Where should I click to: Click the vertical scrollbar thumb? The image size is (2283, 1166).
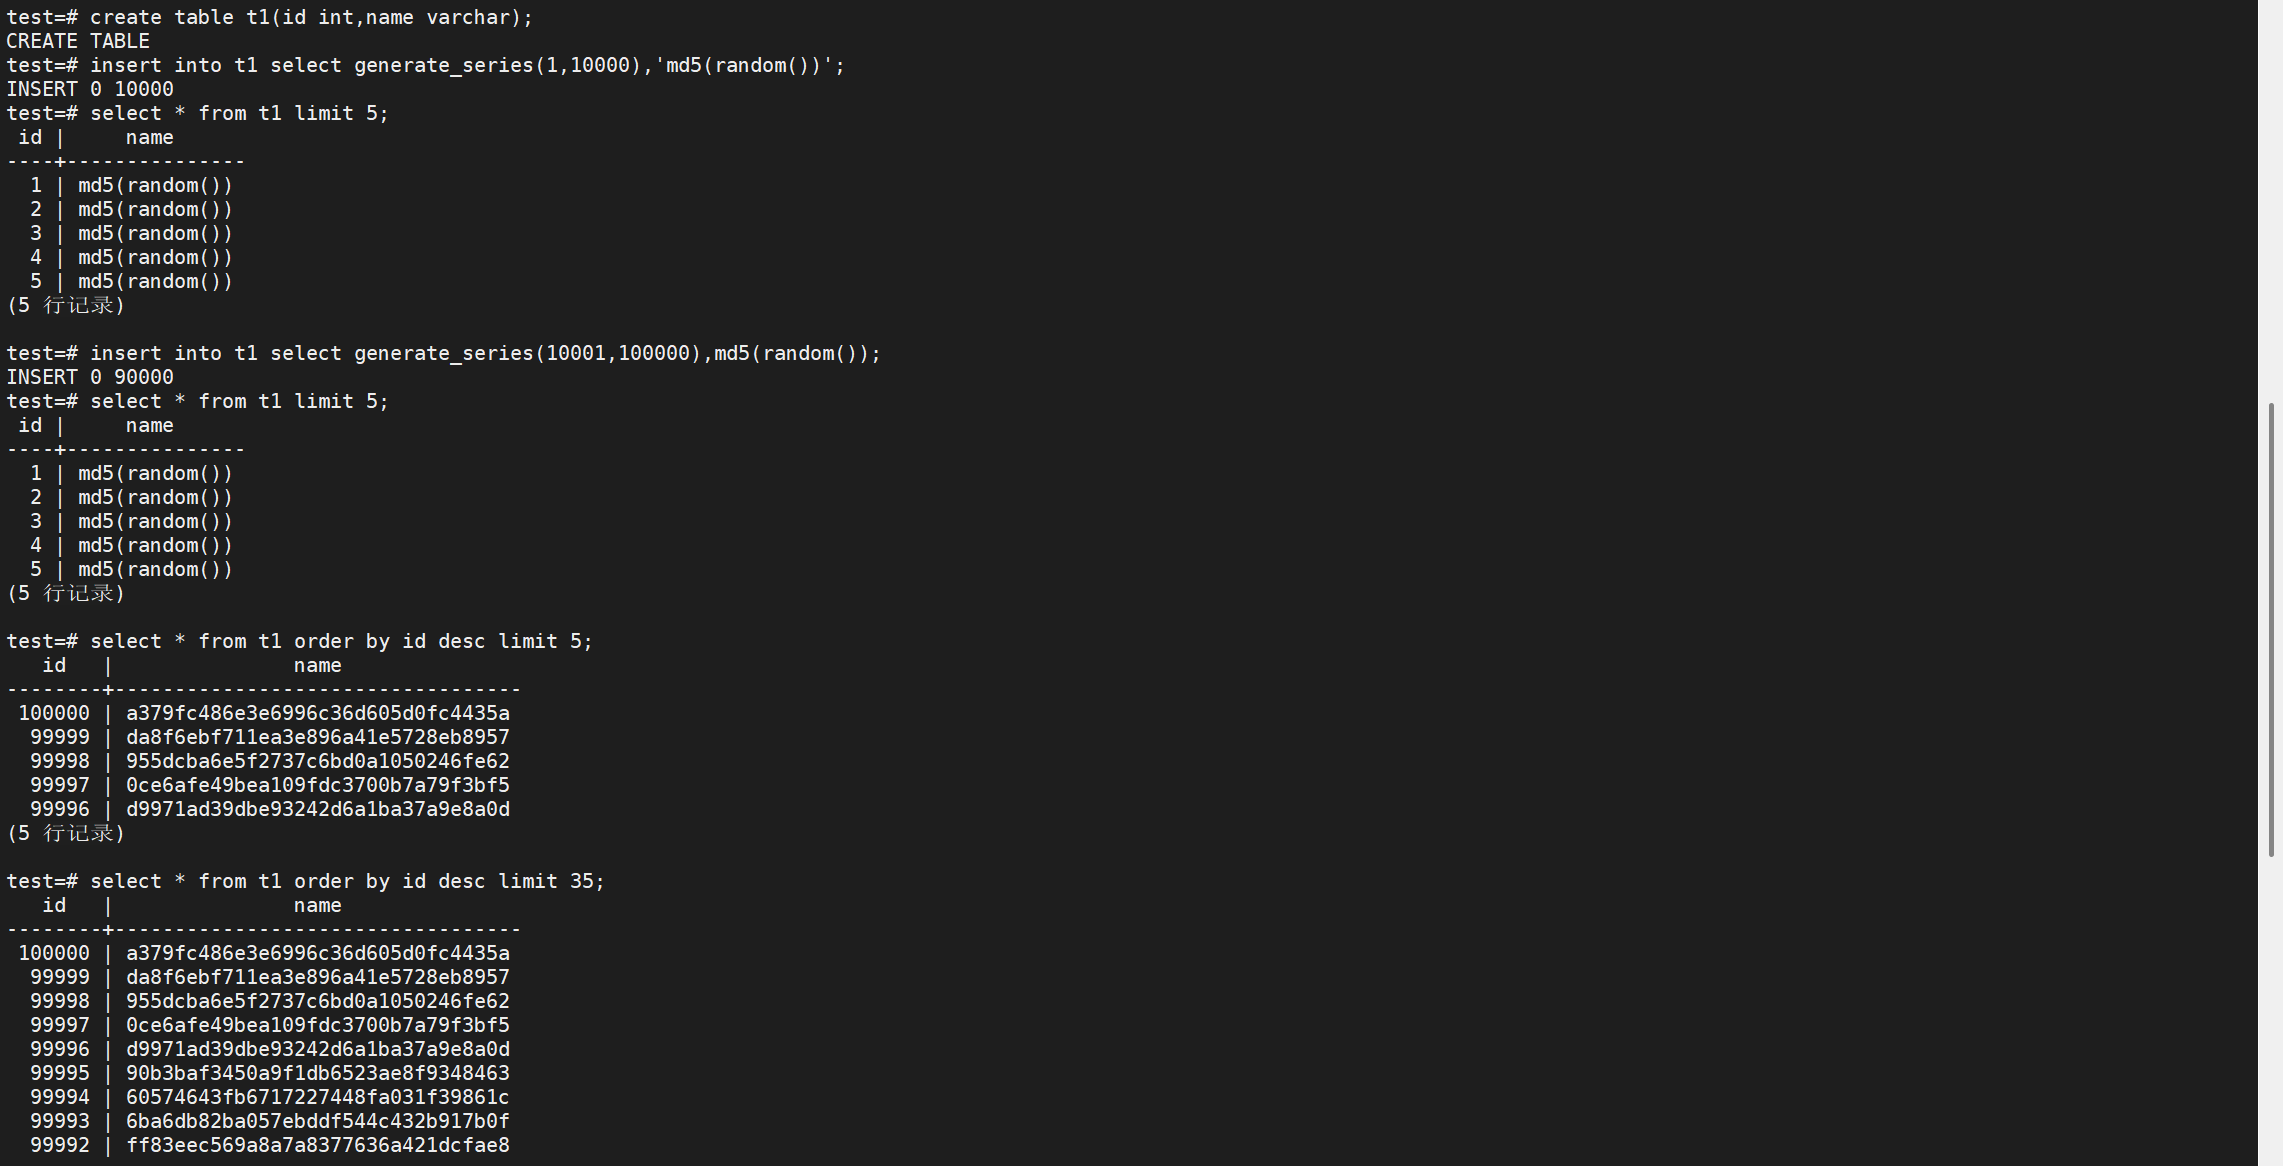(2271, 630)
